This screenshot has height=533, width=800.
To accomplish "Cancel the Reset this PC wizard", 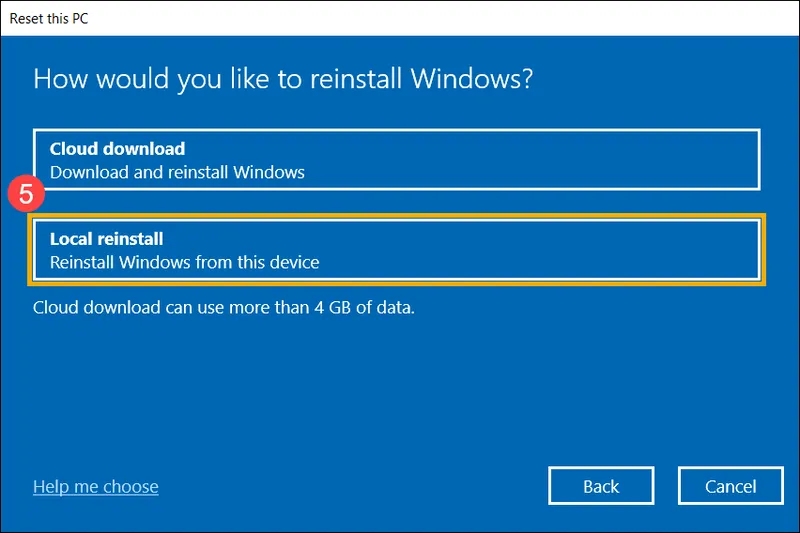I will (x=731, y=486).
